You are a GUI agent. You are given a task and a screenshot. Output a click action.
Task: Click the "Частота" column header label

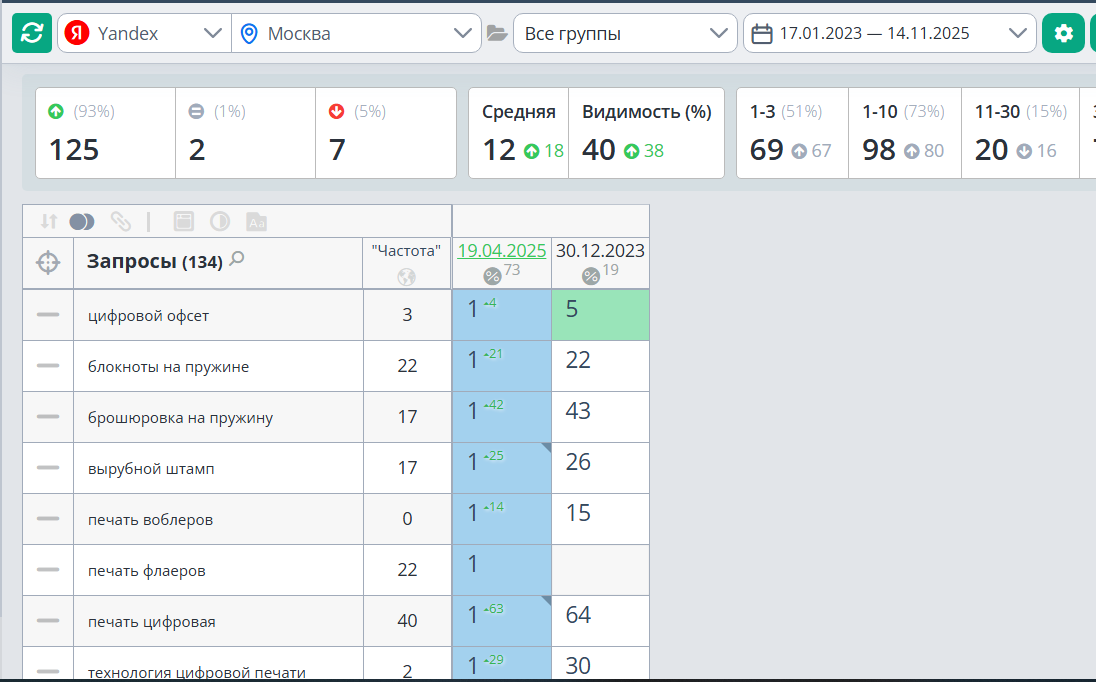[406, 250]
